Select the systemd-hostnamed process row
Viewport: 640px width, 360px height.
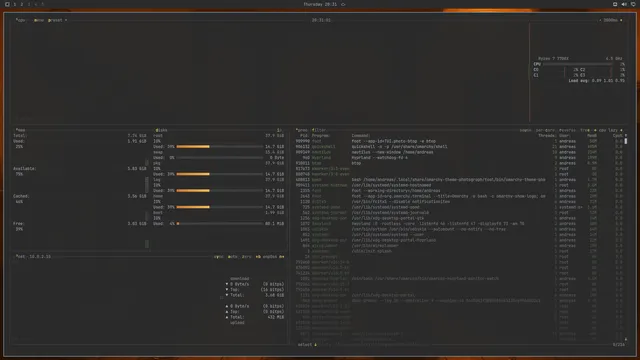[x=459, y=185]
